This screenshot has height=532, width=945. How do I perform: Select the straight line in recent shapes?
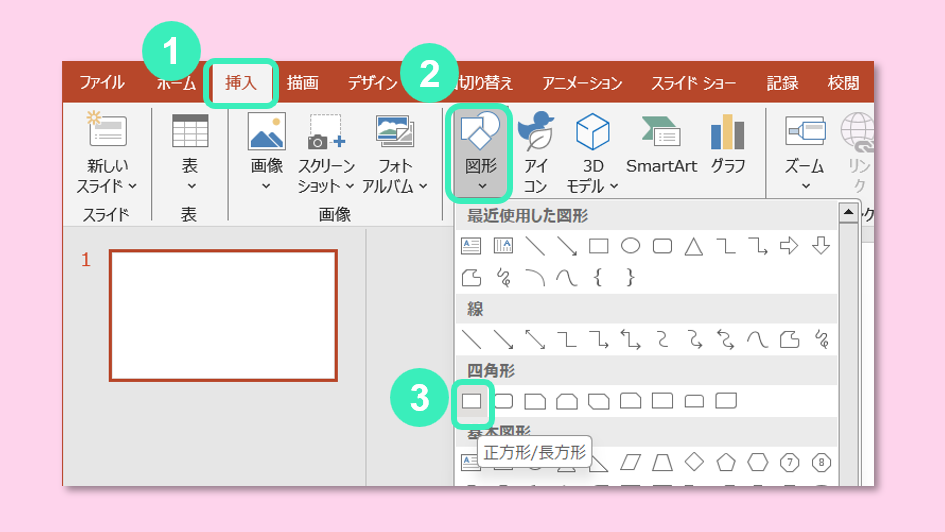click(x=535, y=246)
